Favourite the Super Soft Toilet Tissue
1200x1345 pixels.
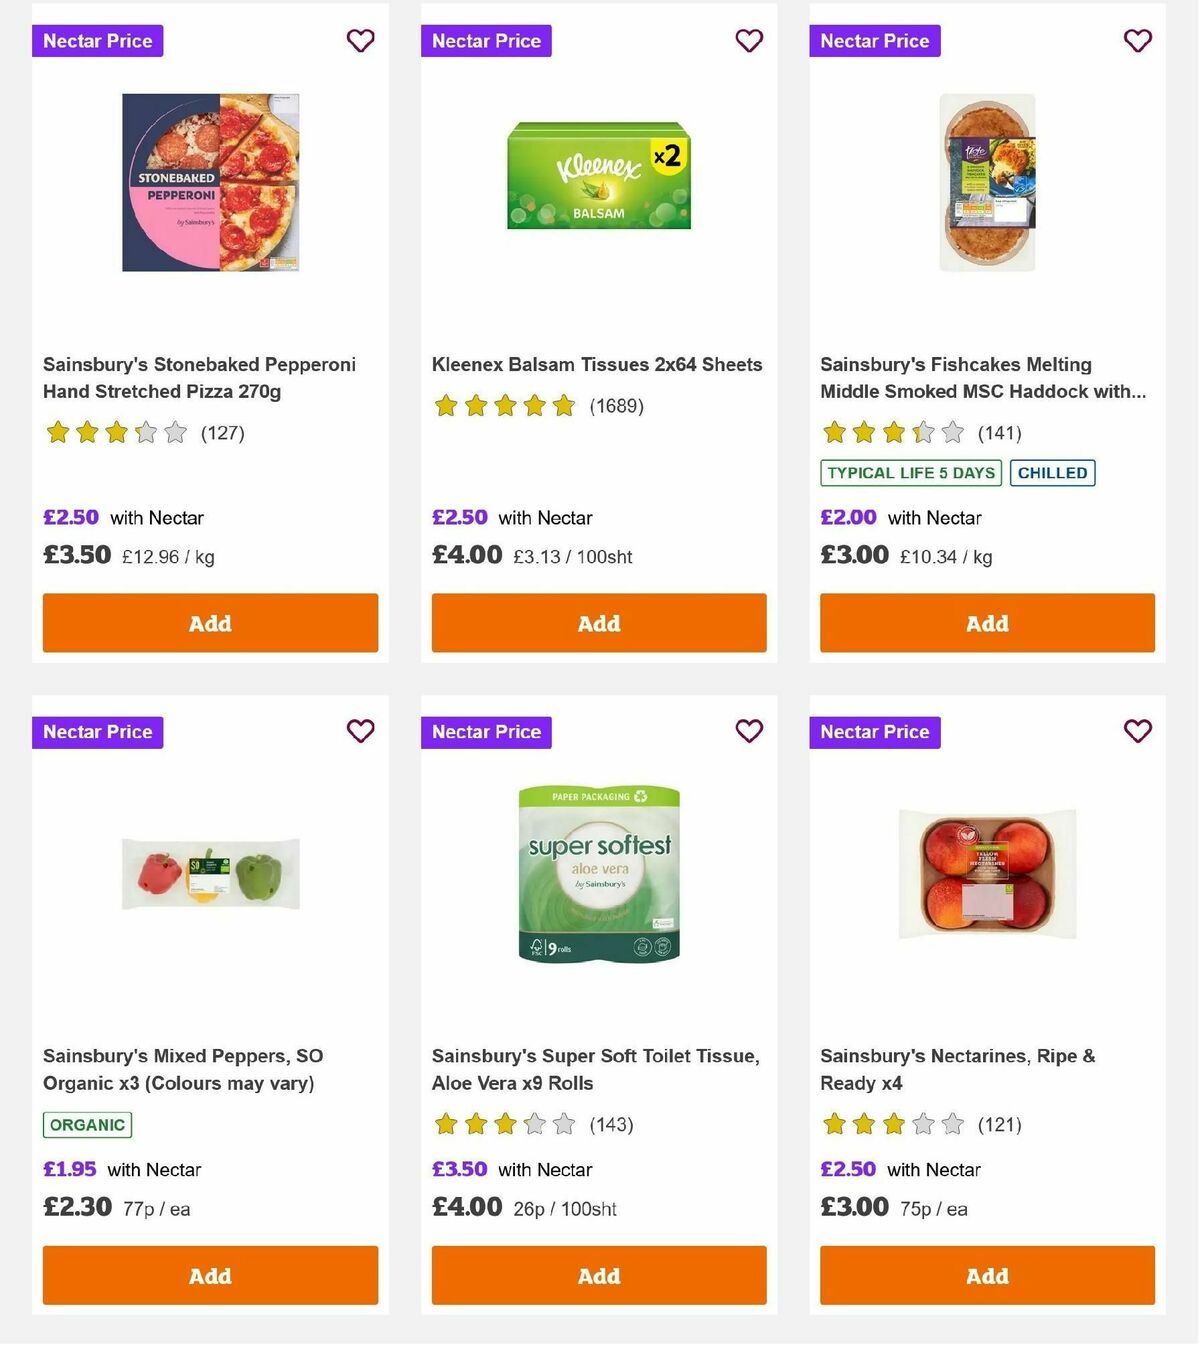(x=749, y=732)
